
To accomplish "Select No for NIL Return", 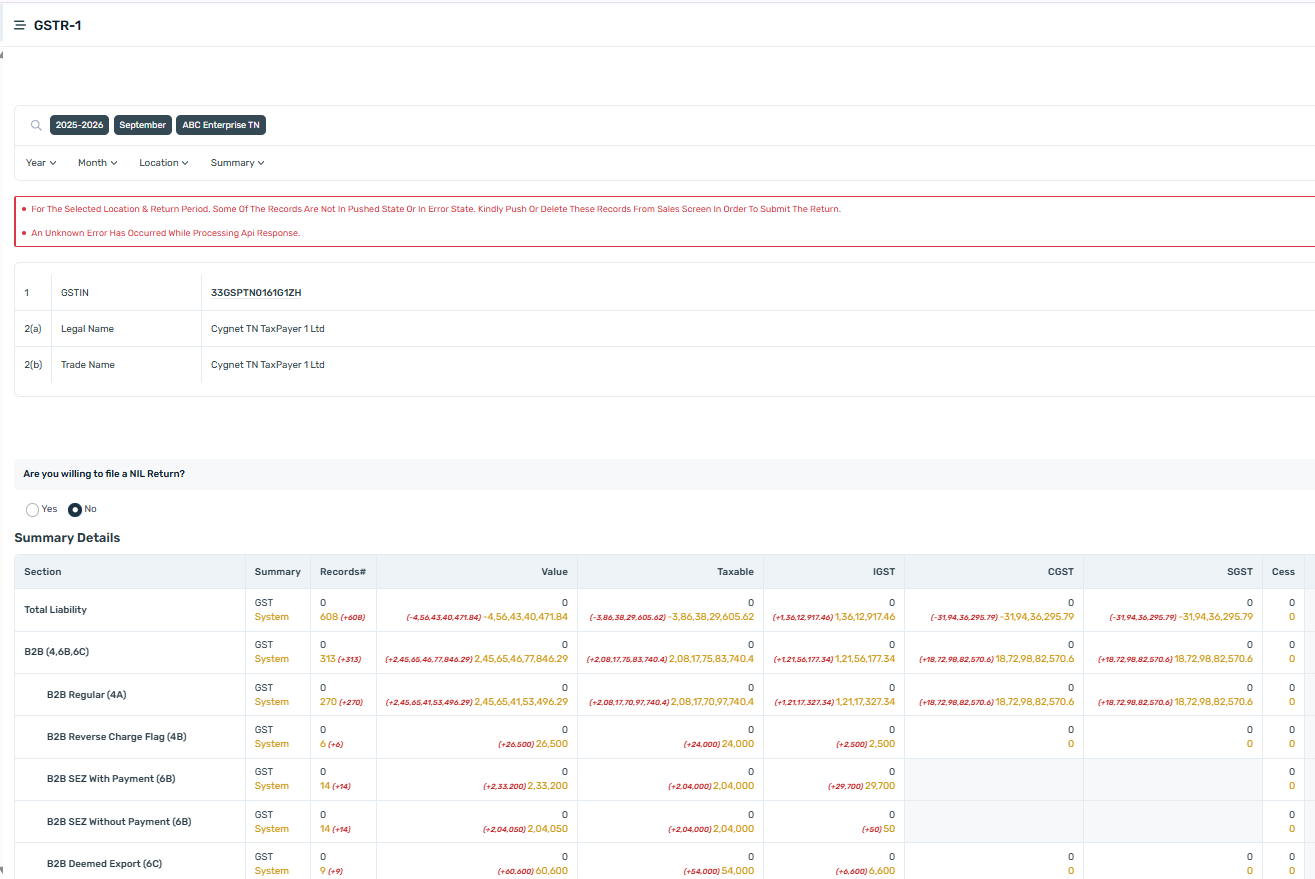I will (x=75, y=510).
